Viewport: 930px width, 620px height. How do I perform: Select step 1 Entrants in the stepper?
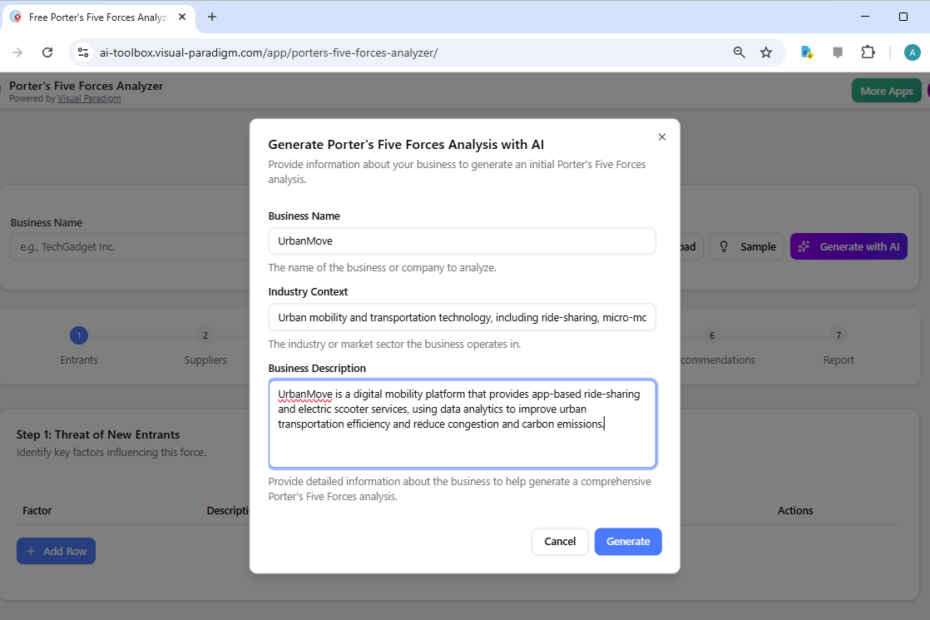79,336
